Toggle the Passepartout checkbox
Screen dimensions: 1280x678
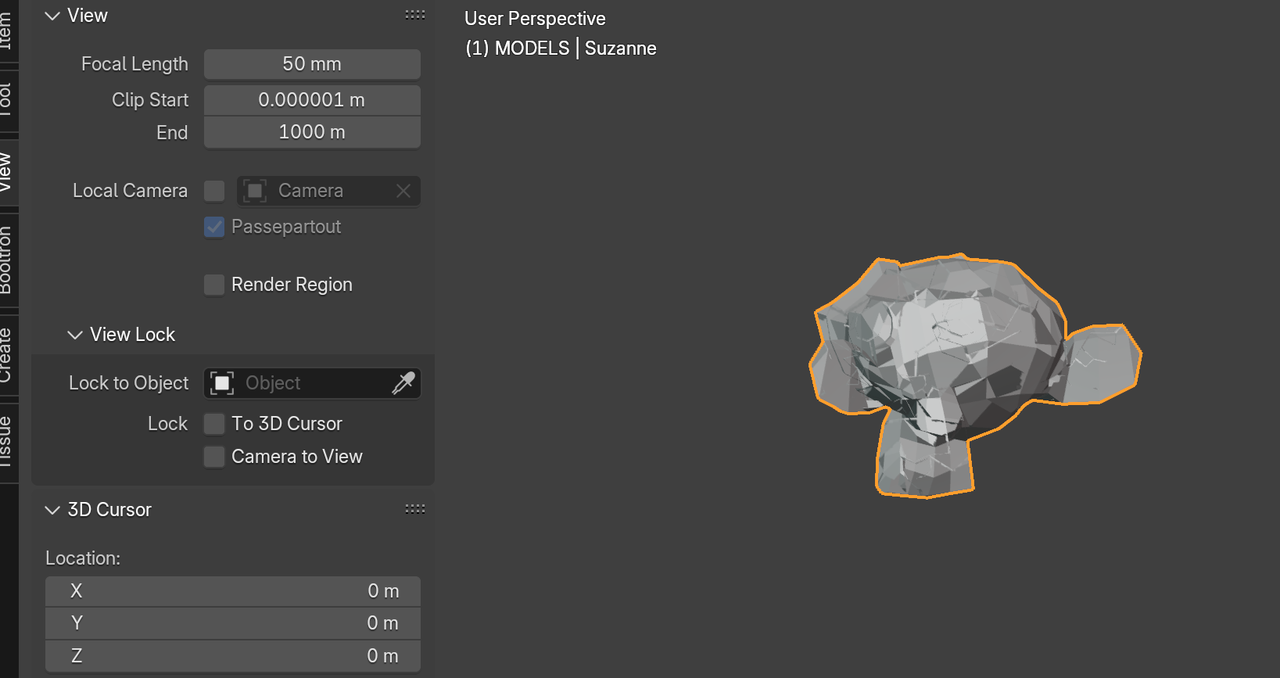[x=214, y=227]
